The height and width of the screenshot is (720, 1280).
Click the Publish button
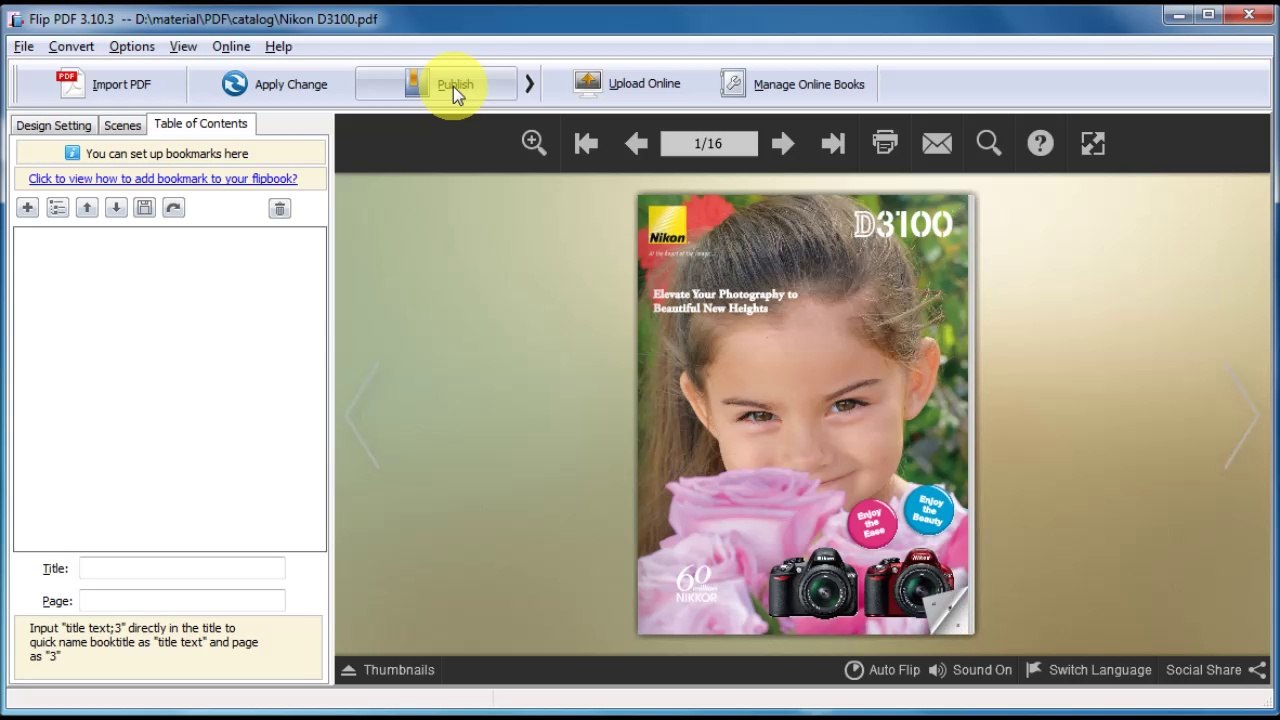pos(436,84)
